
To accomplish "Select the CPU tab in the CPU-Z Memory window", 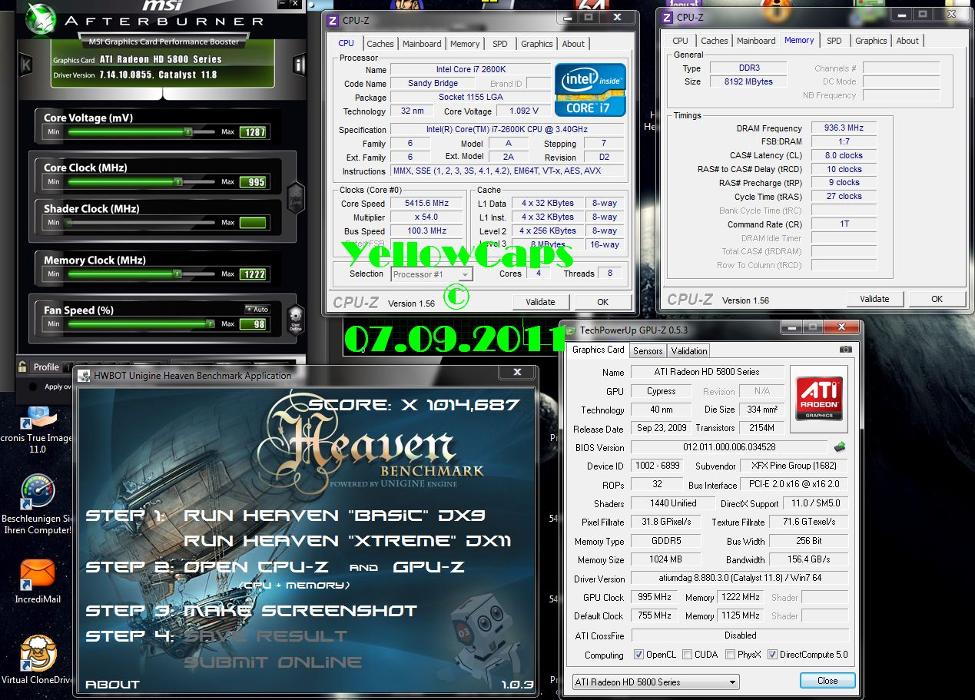I will click(680, 40).
